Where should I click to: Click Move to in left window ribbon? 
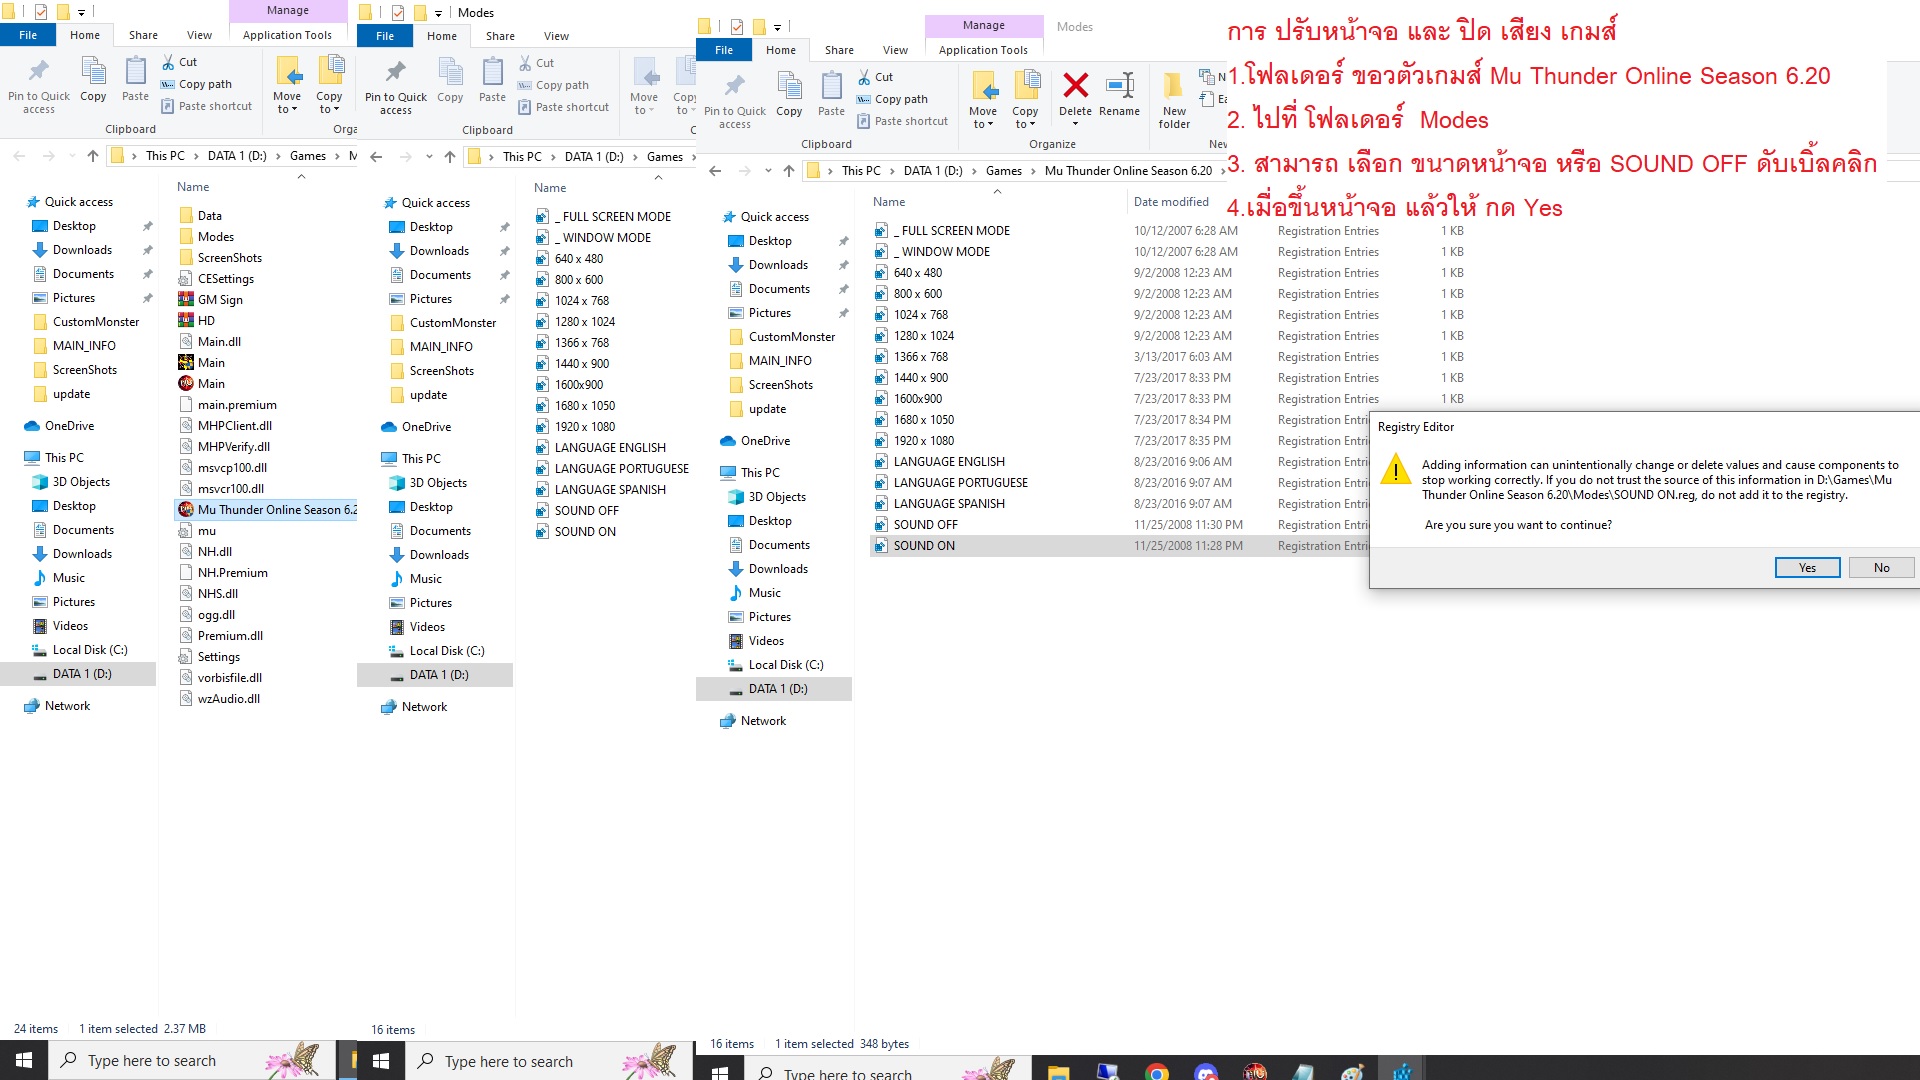click(287, 86)
